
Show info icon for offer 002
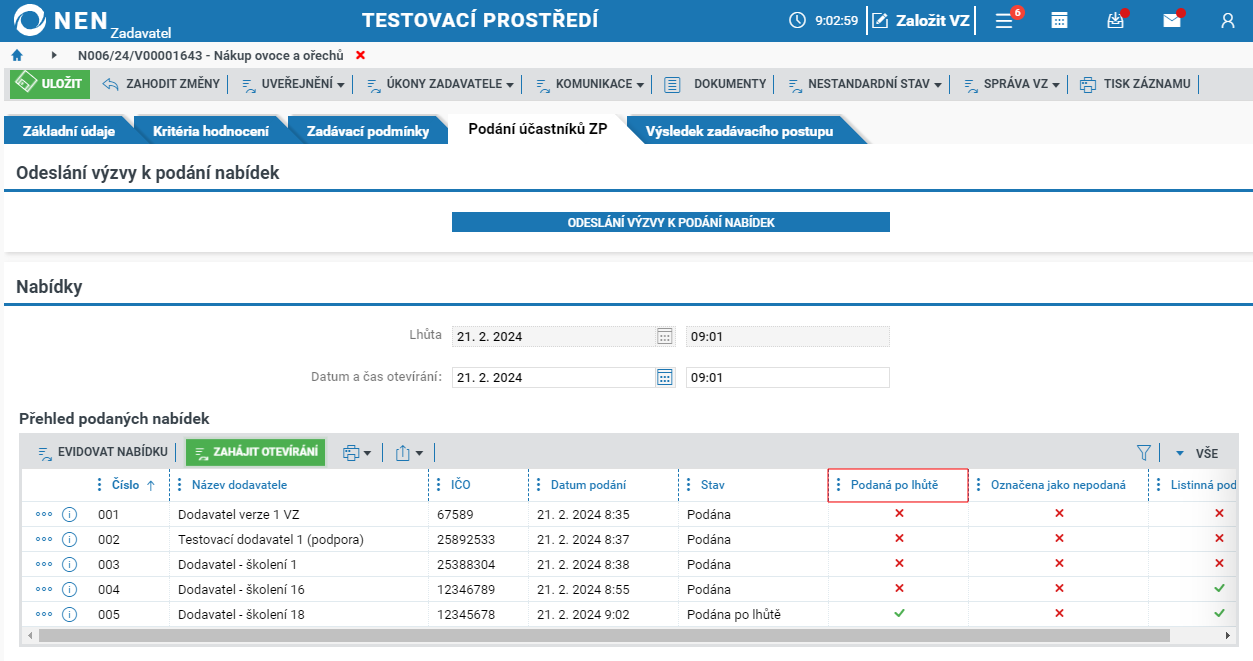pyautogui.click(x=70, y=539)
